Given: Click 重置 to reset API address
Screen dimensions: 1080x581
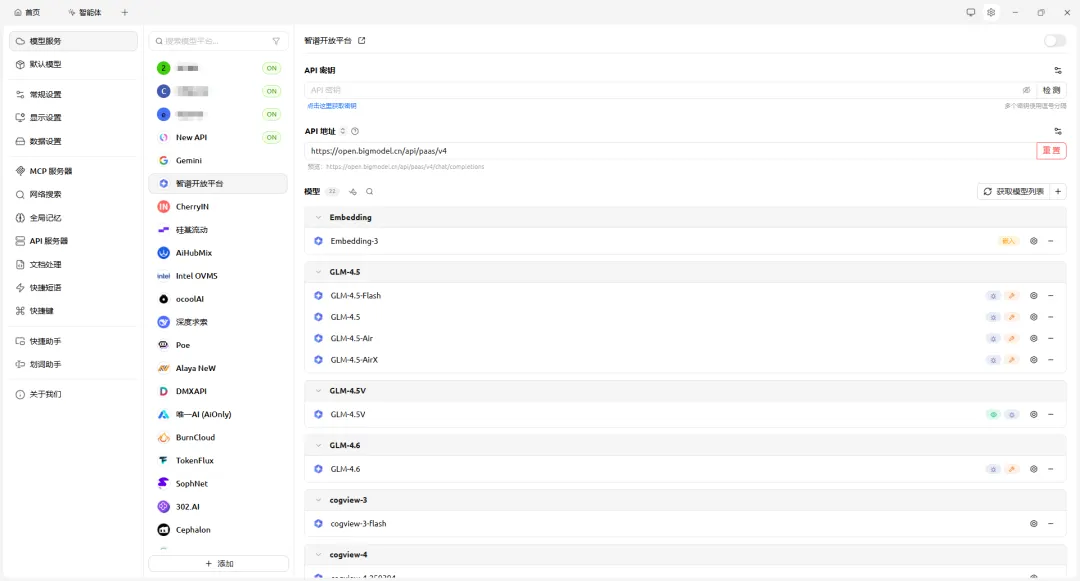Looking at the screenshot, I should click(1051, 151).
